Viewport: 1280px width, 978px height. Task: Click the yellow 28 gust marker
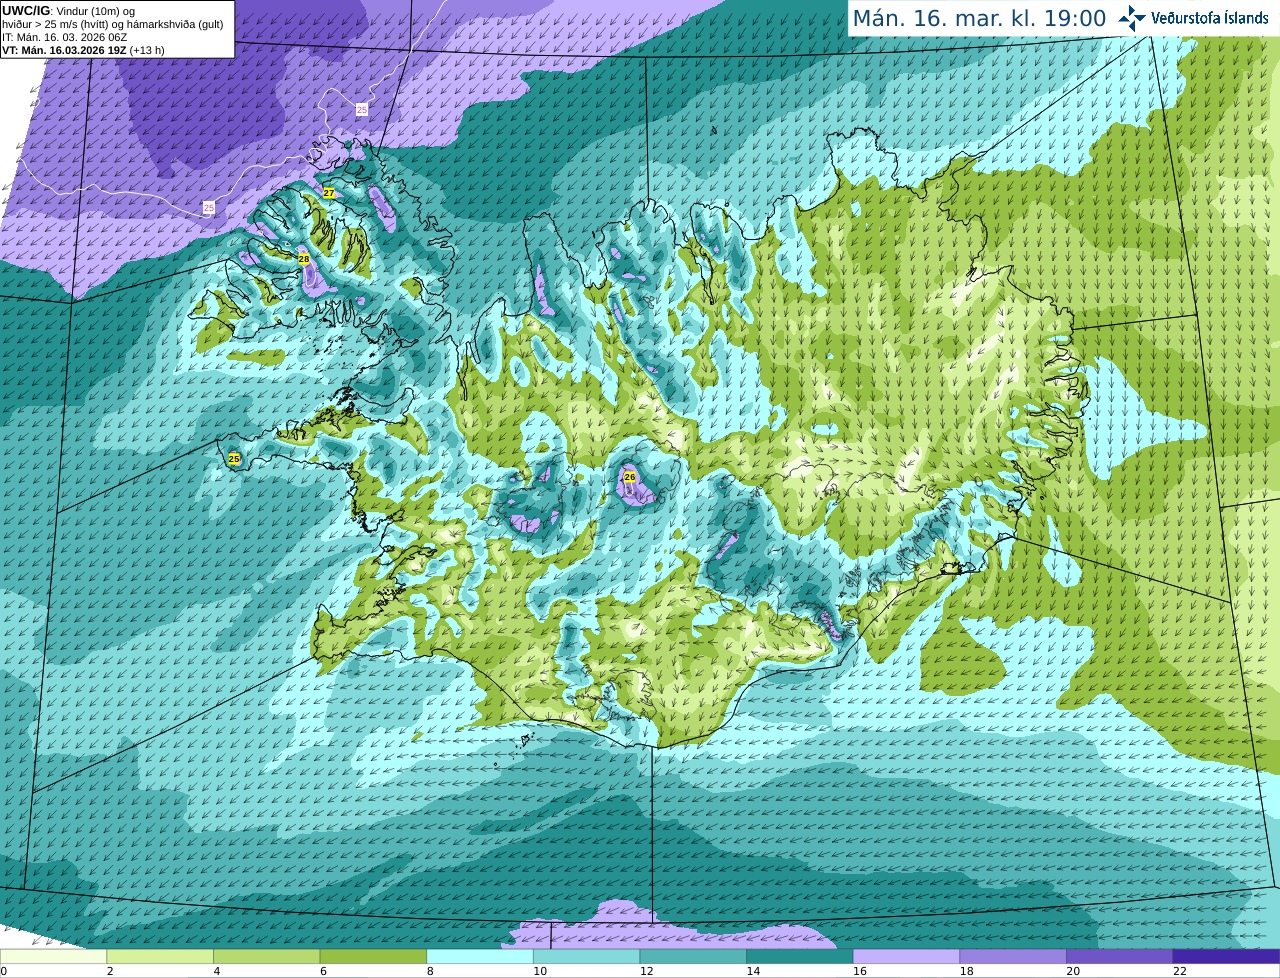click(304, 259)
